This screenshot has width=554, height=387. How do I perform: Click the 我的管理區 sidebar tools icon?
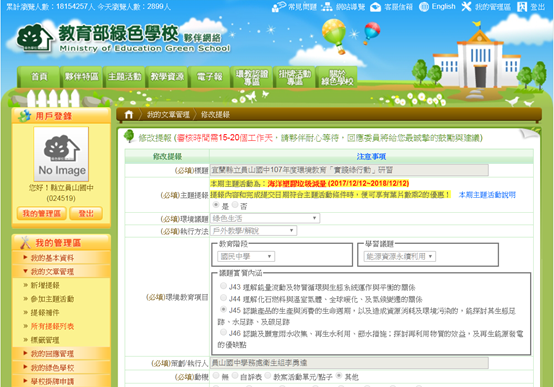(25, 243)
